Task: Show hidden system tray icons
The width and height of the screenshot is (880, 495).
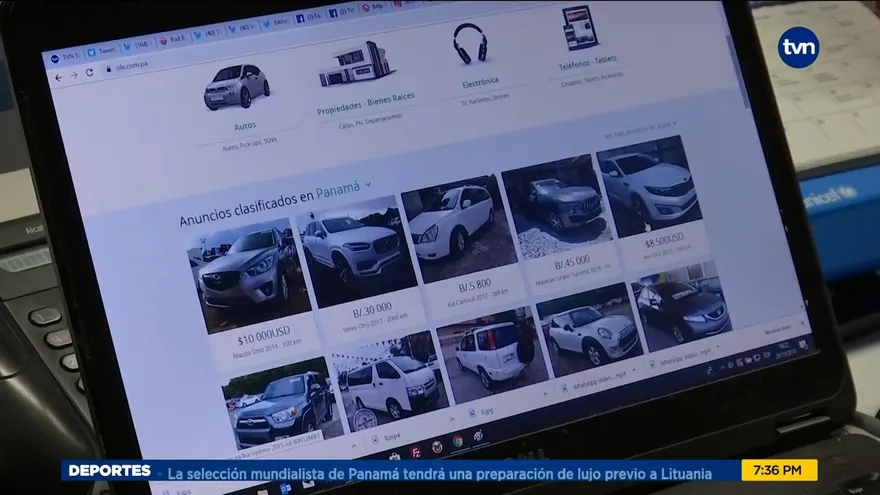Action: [723, 368]
